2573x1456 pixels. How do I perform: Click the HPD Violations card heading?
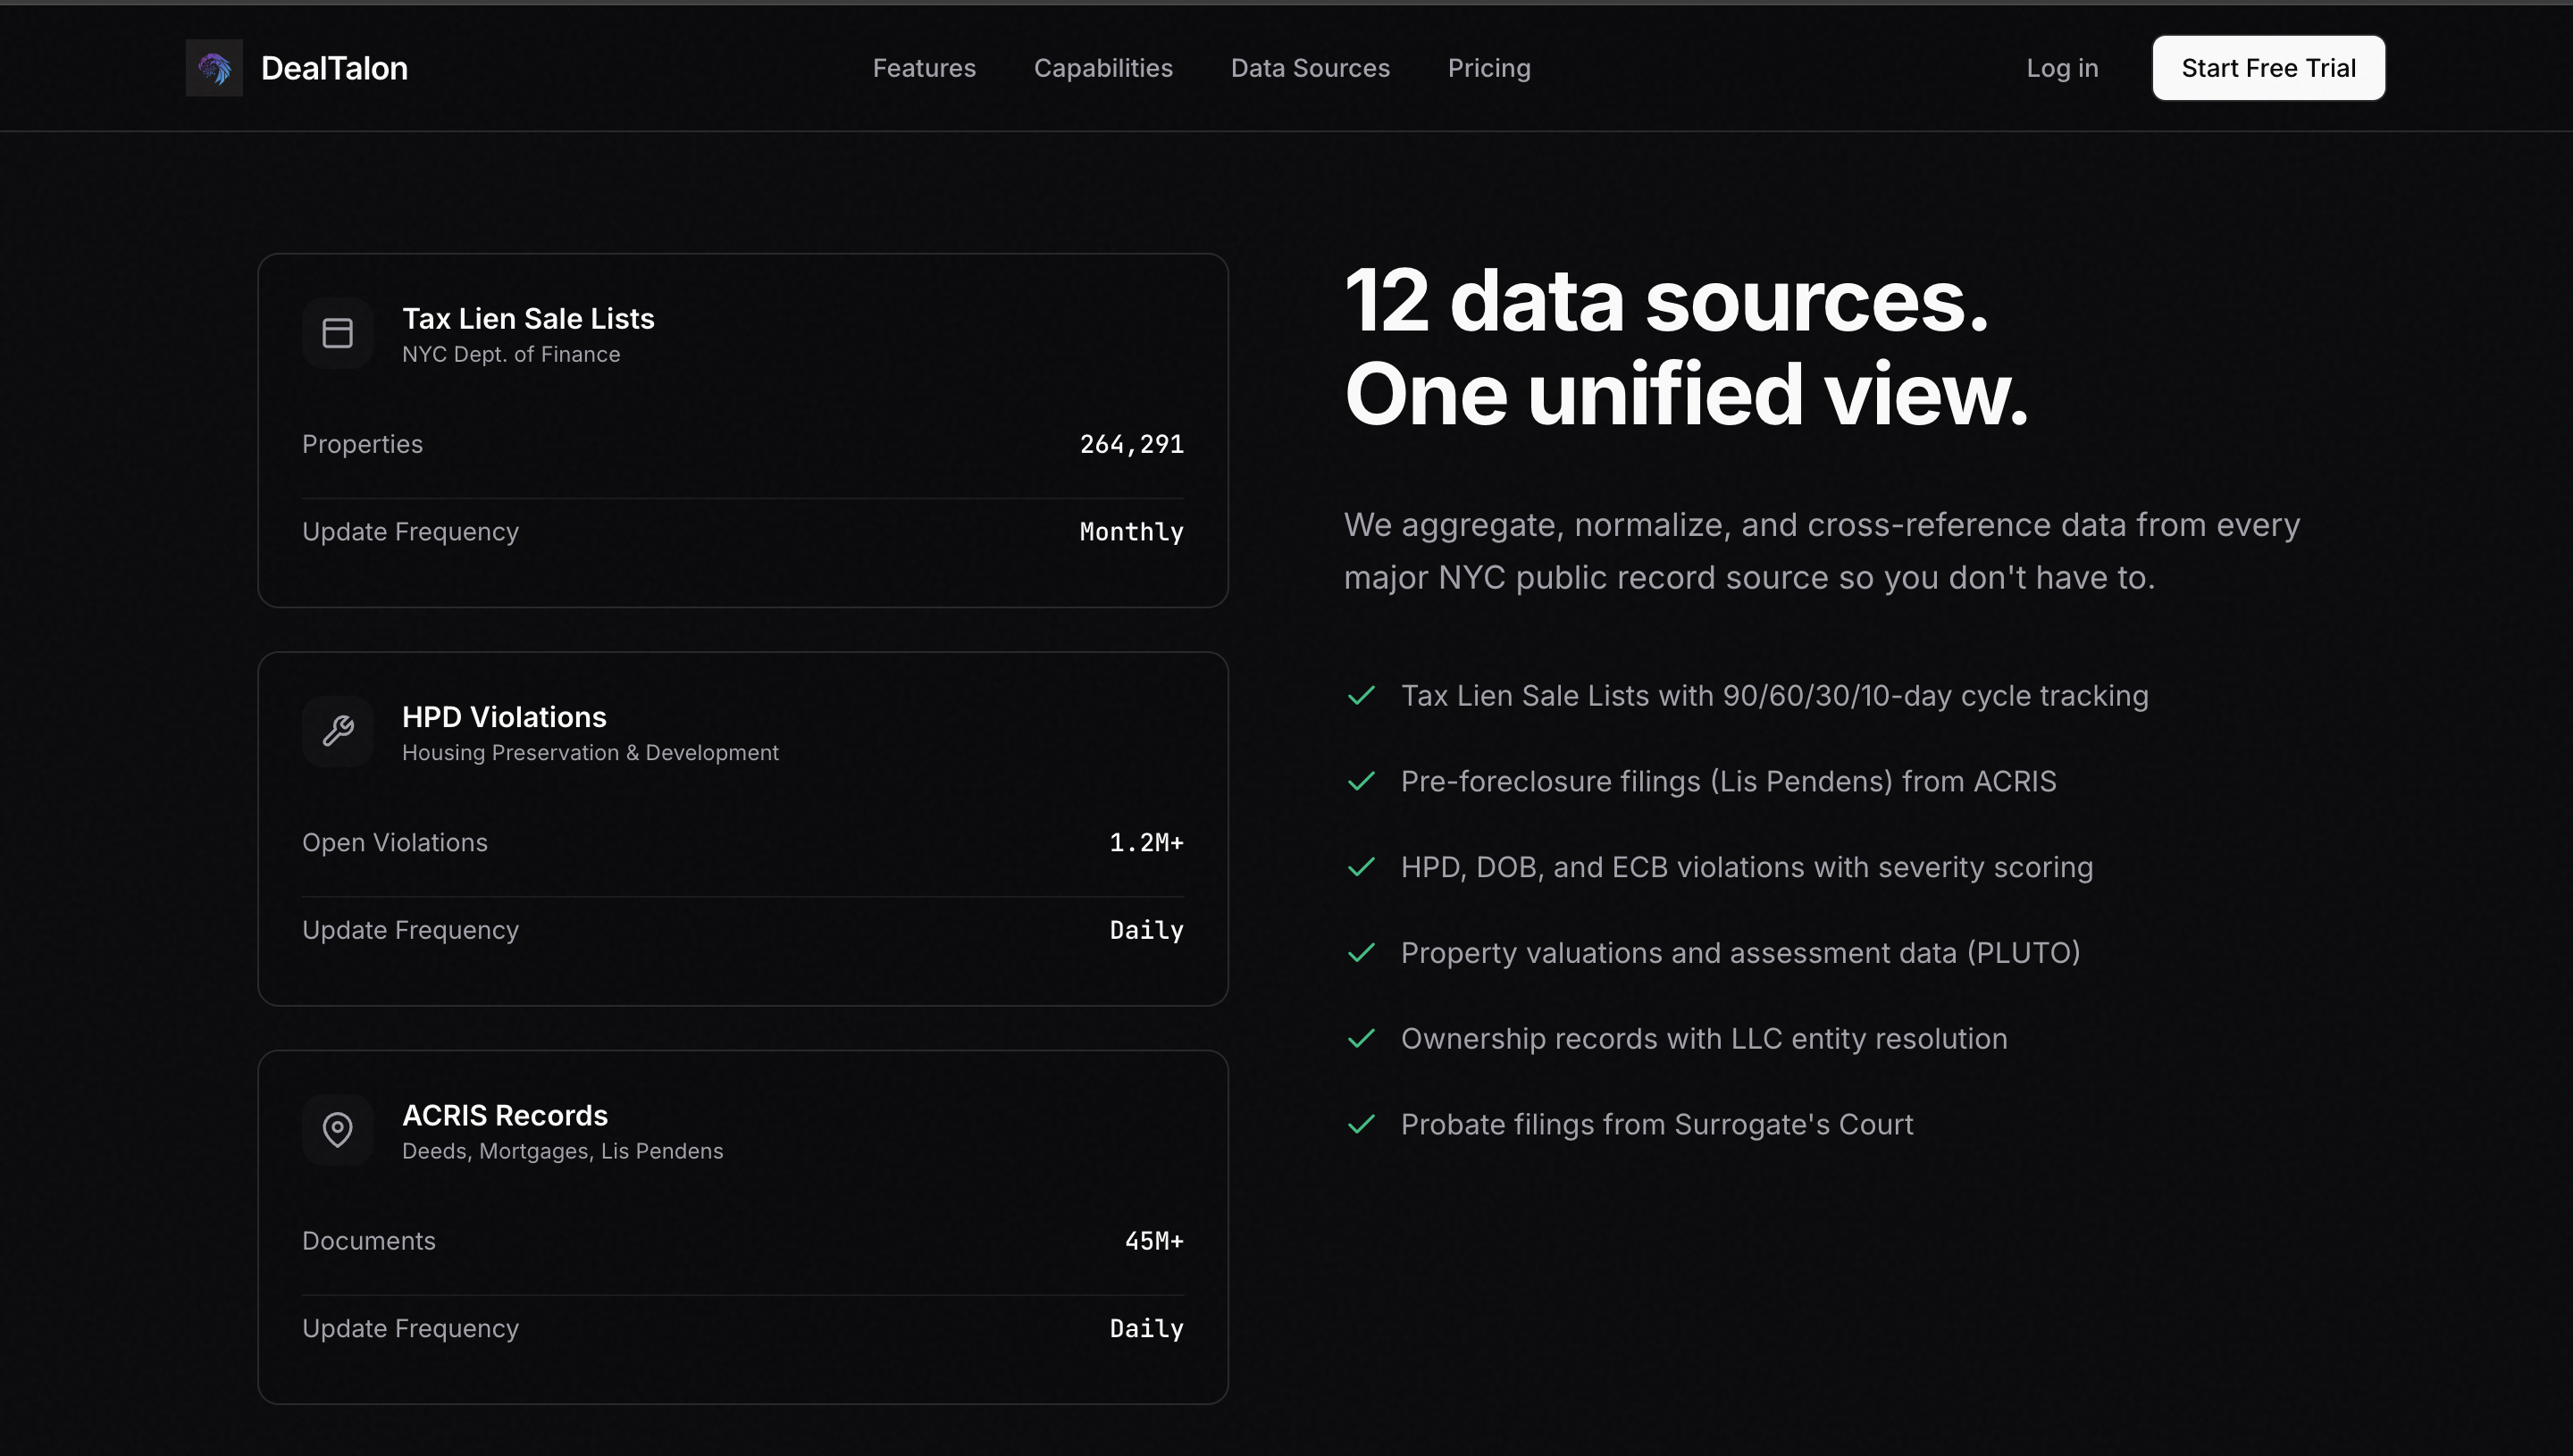[x=503, y=717]
